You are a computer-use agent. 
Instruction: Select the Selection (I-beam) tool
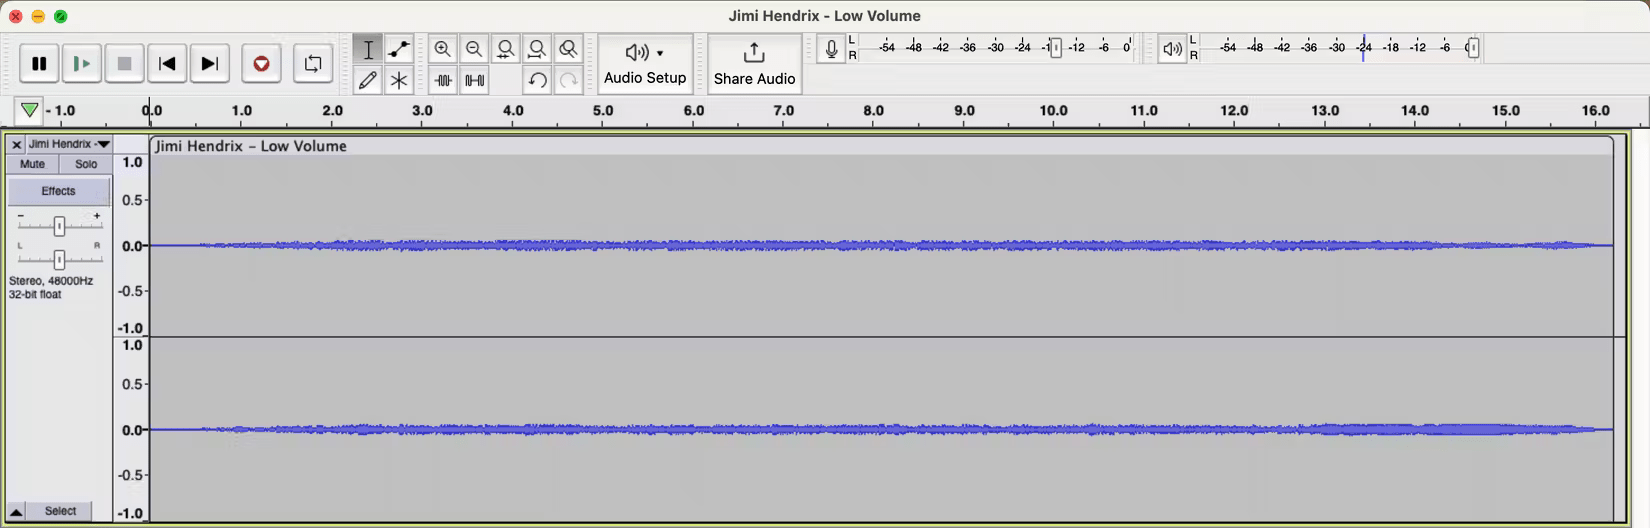coord(368,49)
